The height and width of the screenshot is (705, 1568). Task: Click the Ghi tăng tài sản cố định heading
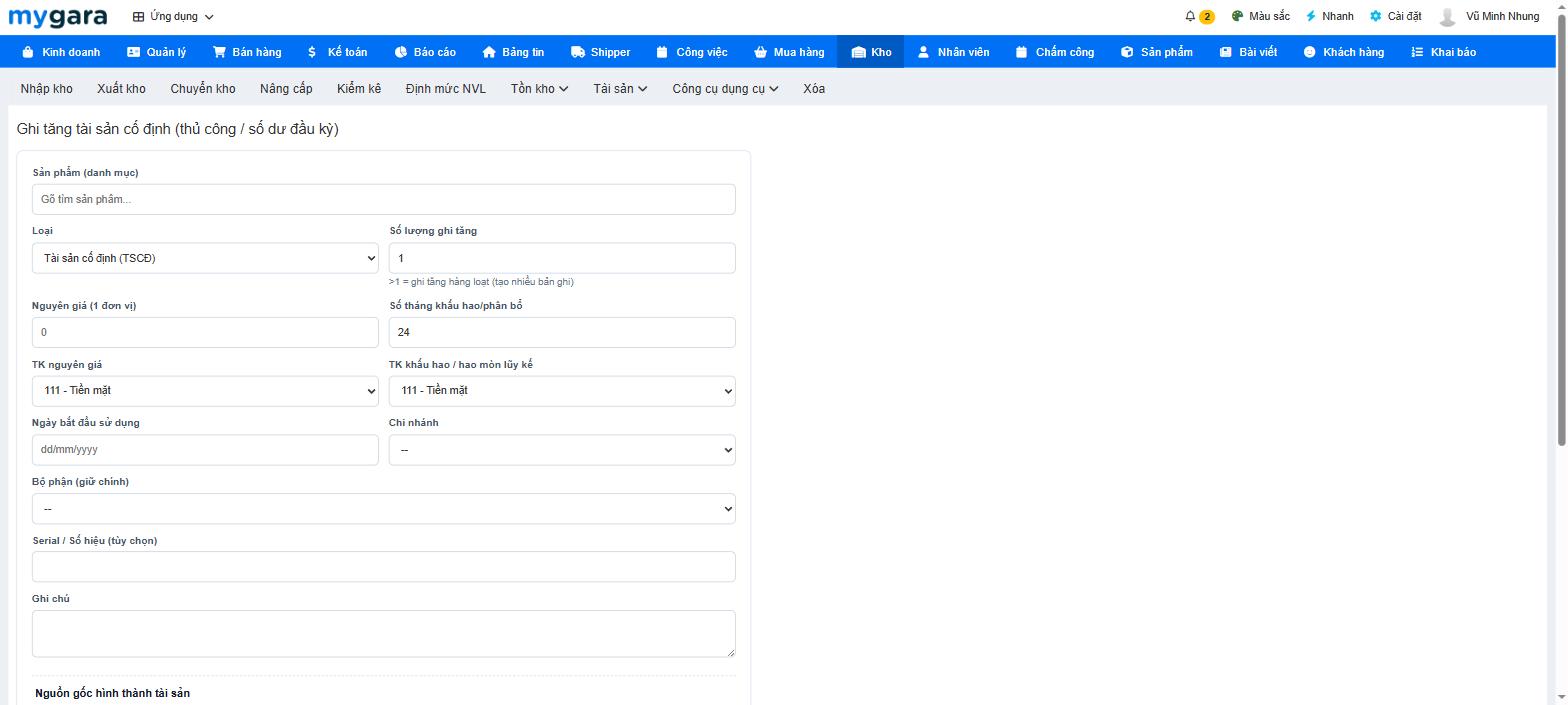[178, 129]
